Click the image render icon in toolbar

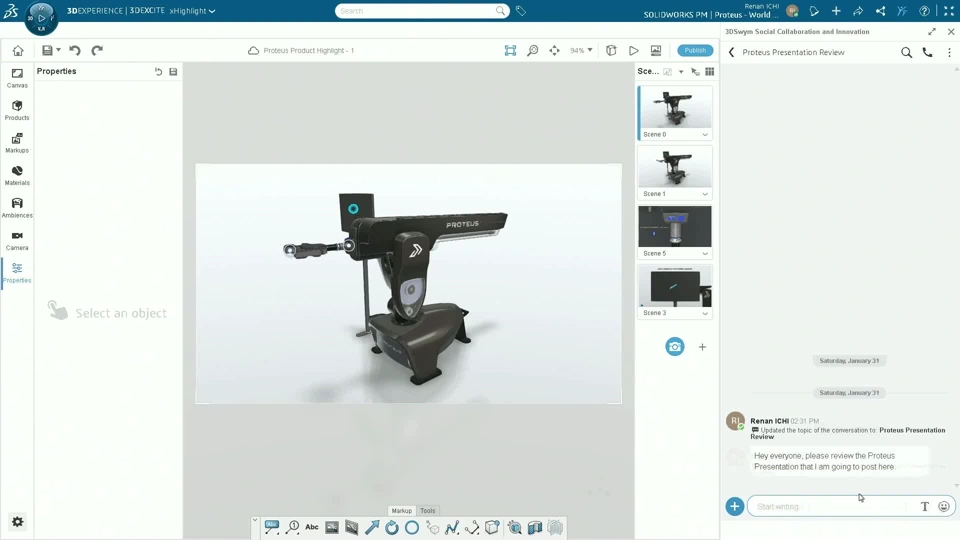click(656, 50)
